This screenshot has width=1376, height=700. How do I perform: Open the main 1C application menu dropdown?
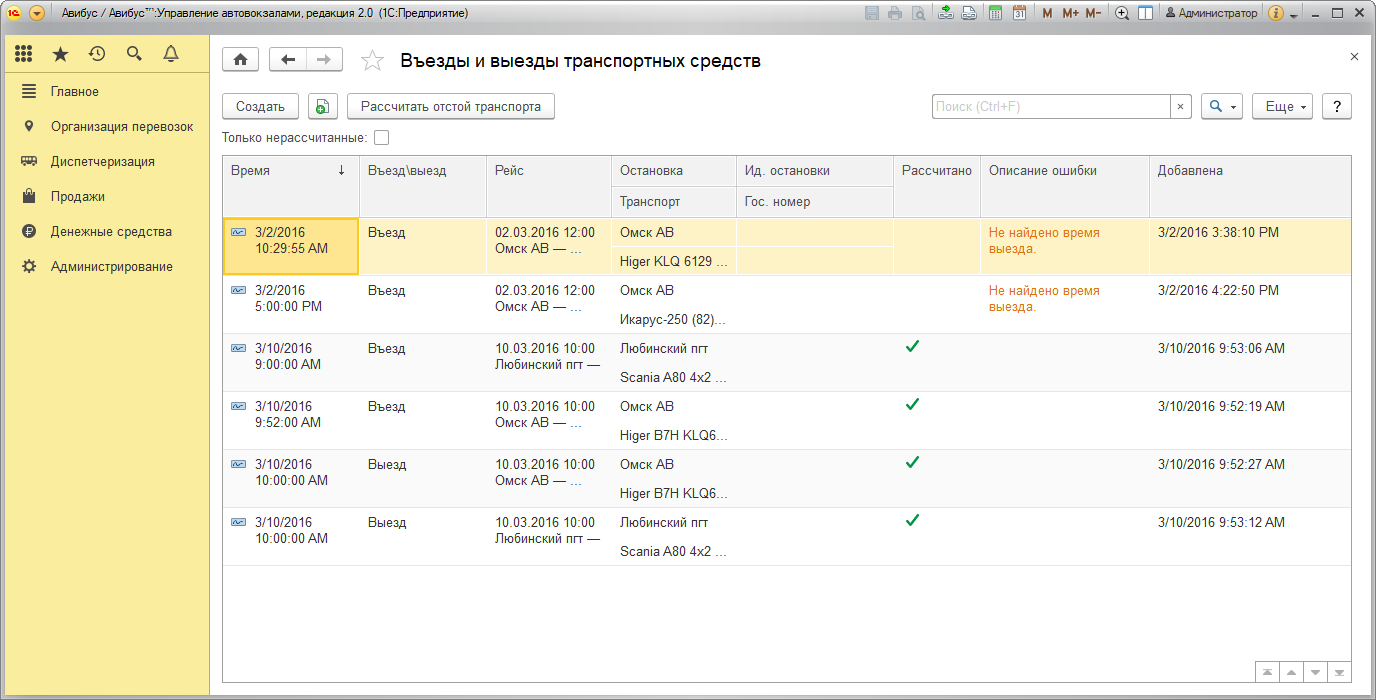click(x=37, y=13)
